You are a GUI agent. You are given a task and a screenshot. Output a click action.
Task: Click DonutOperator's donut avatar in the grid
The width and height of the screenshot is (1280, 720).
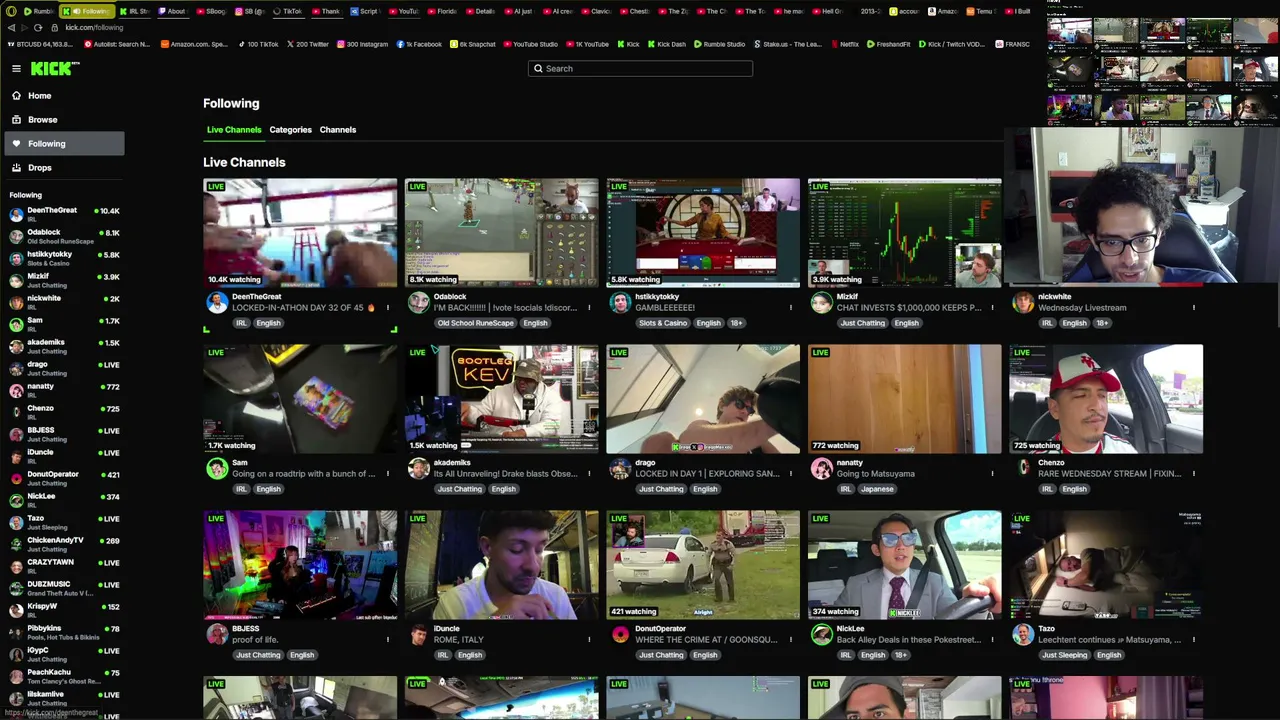tap(620, 634)
